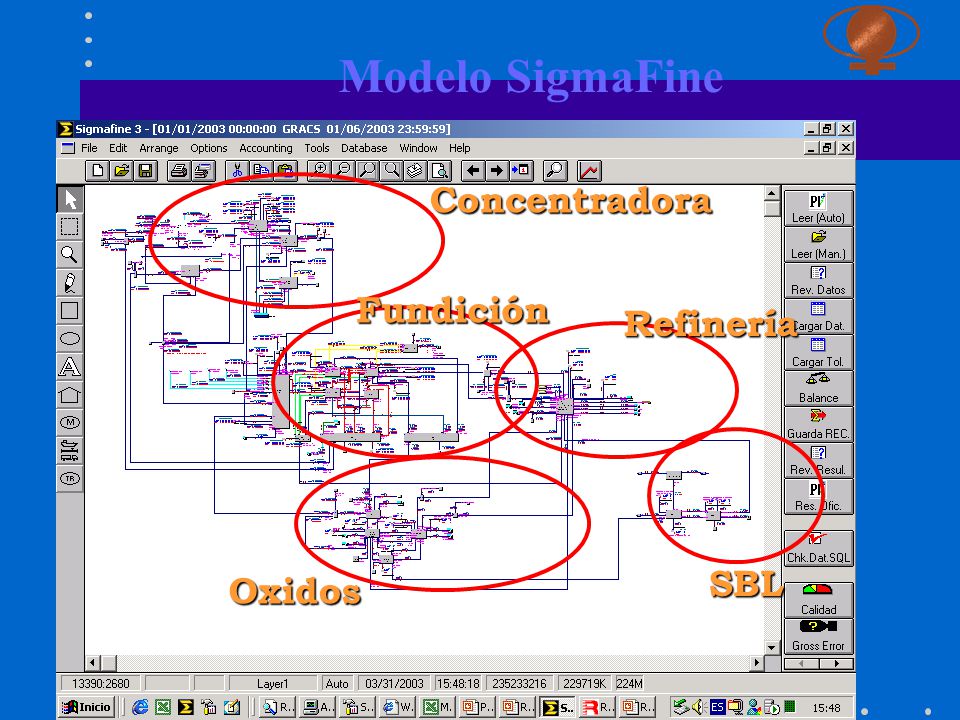Image resolution: width=960 pixels, height=720 pixels.
Task: Click the 13390:2680 coordinates status field
Action: (100, 684)
